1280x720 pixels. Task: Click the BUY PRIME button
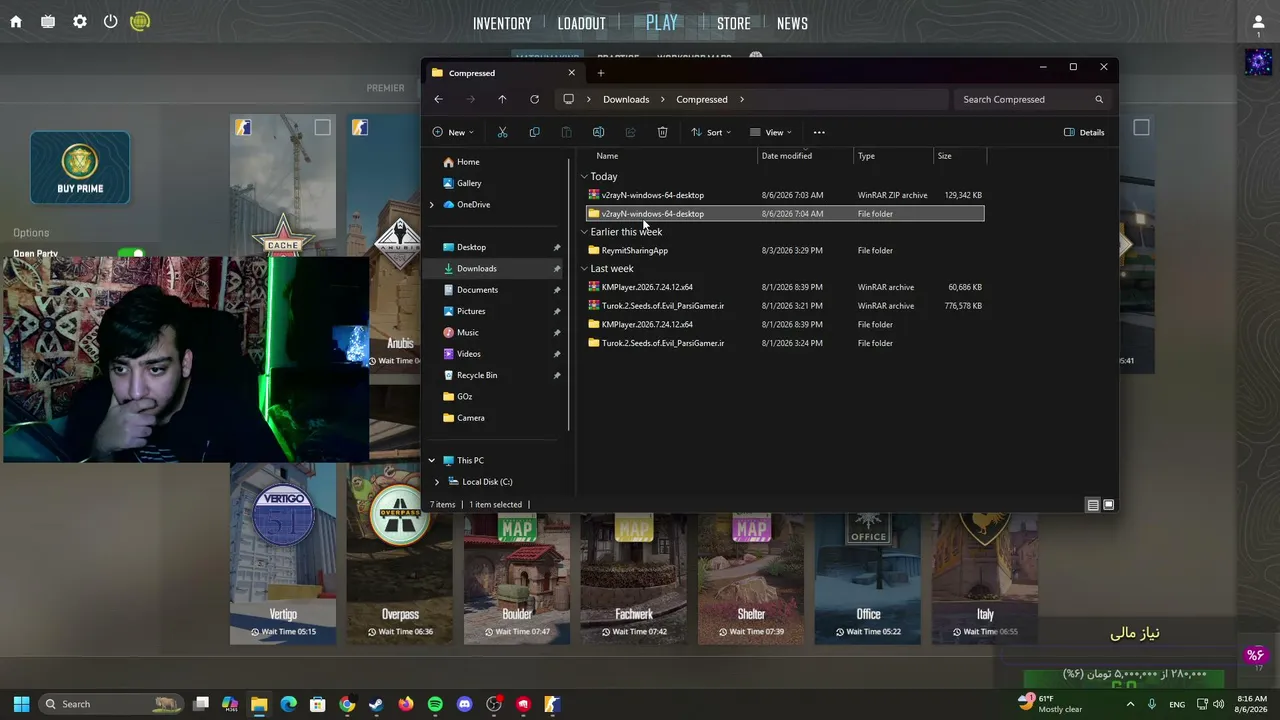coord(80,168)
